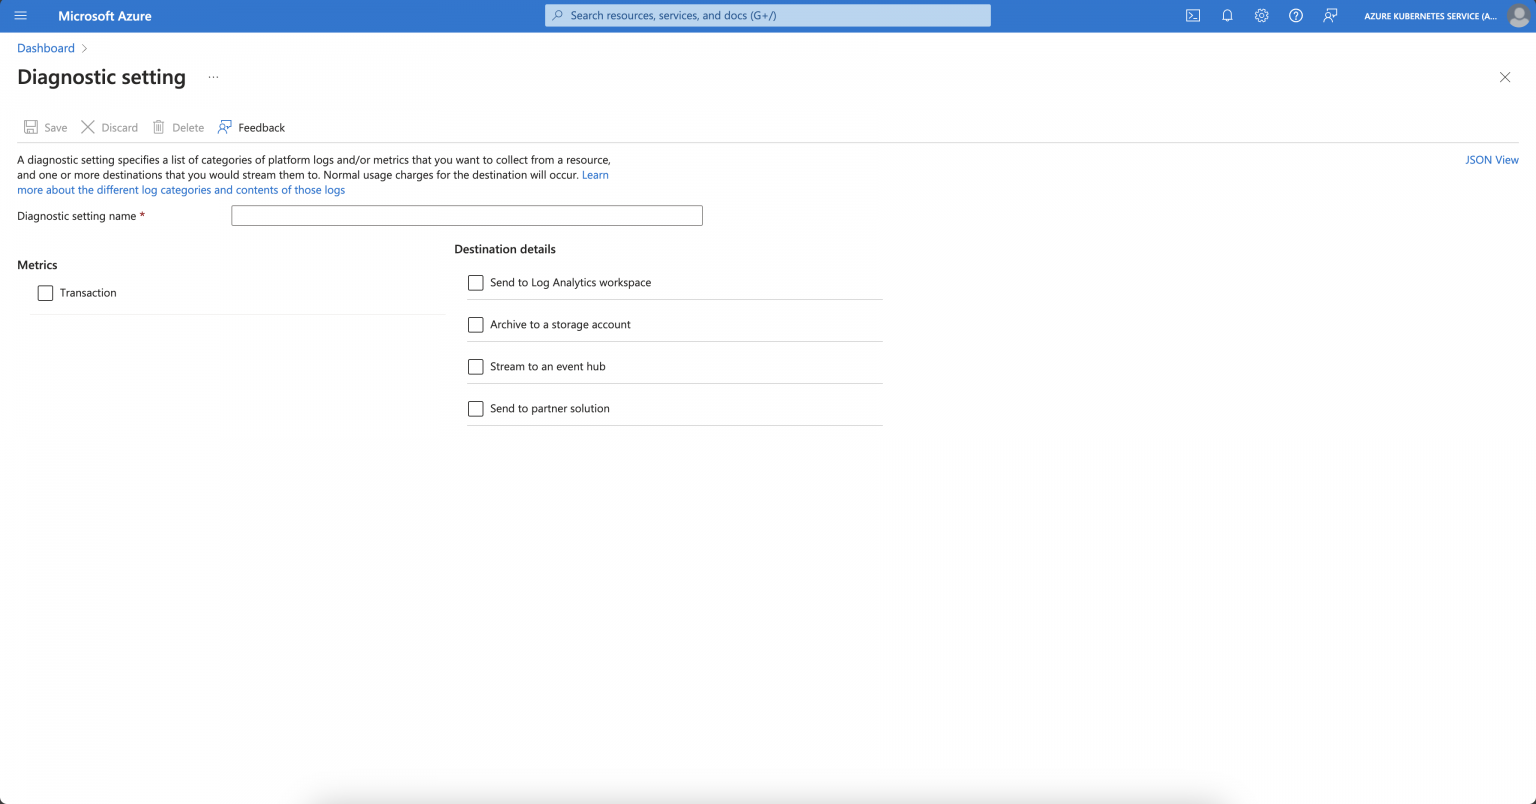Switch to JSON View
Image resolution: width=1536 pixels, height=804 pixels.
pyautogui.click(x=1491, y=159)
